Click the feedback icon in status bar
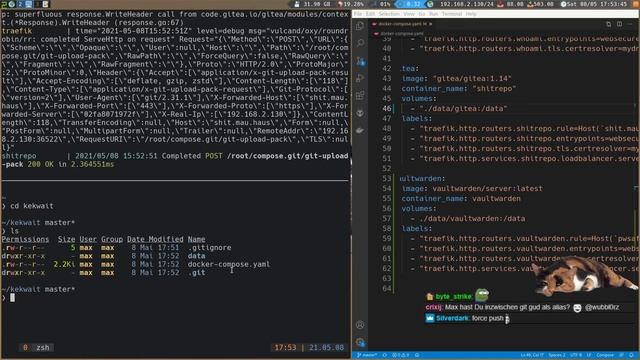The image size is (640, 360). [x=622, y=355]
